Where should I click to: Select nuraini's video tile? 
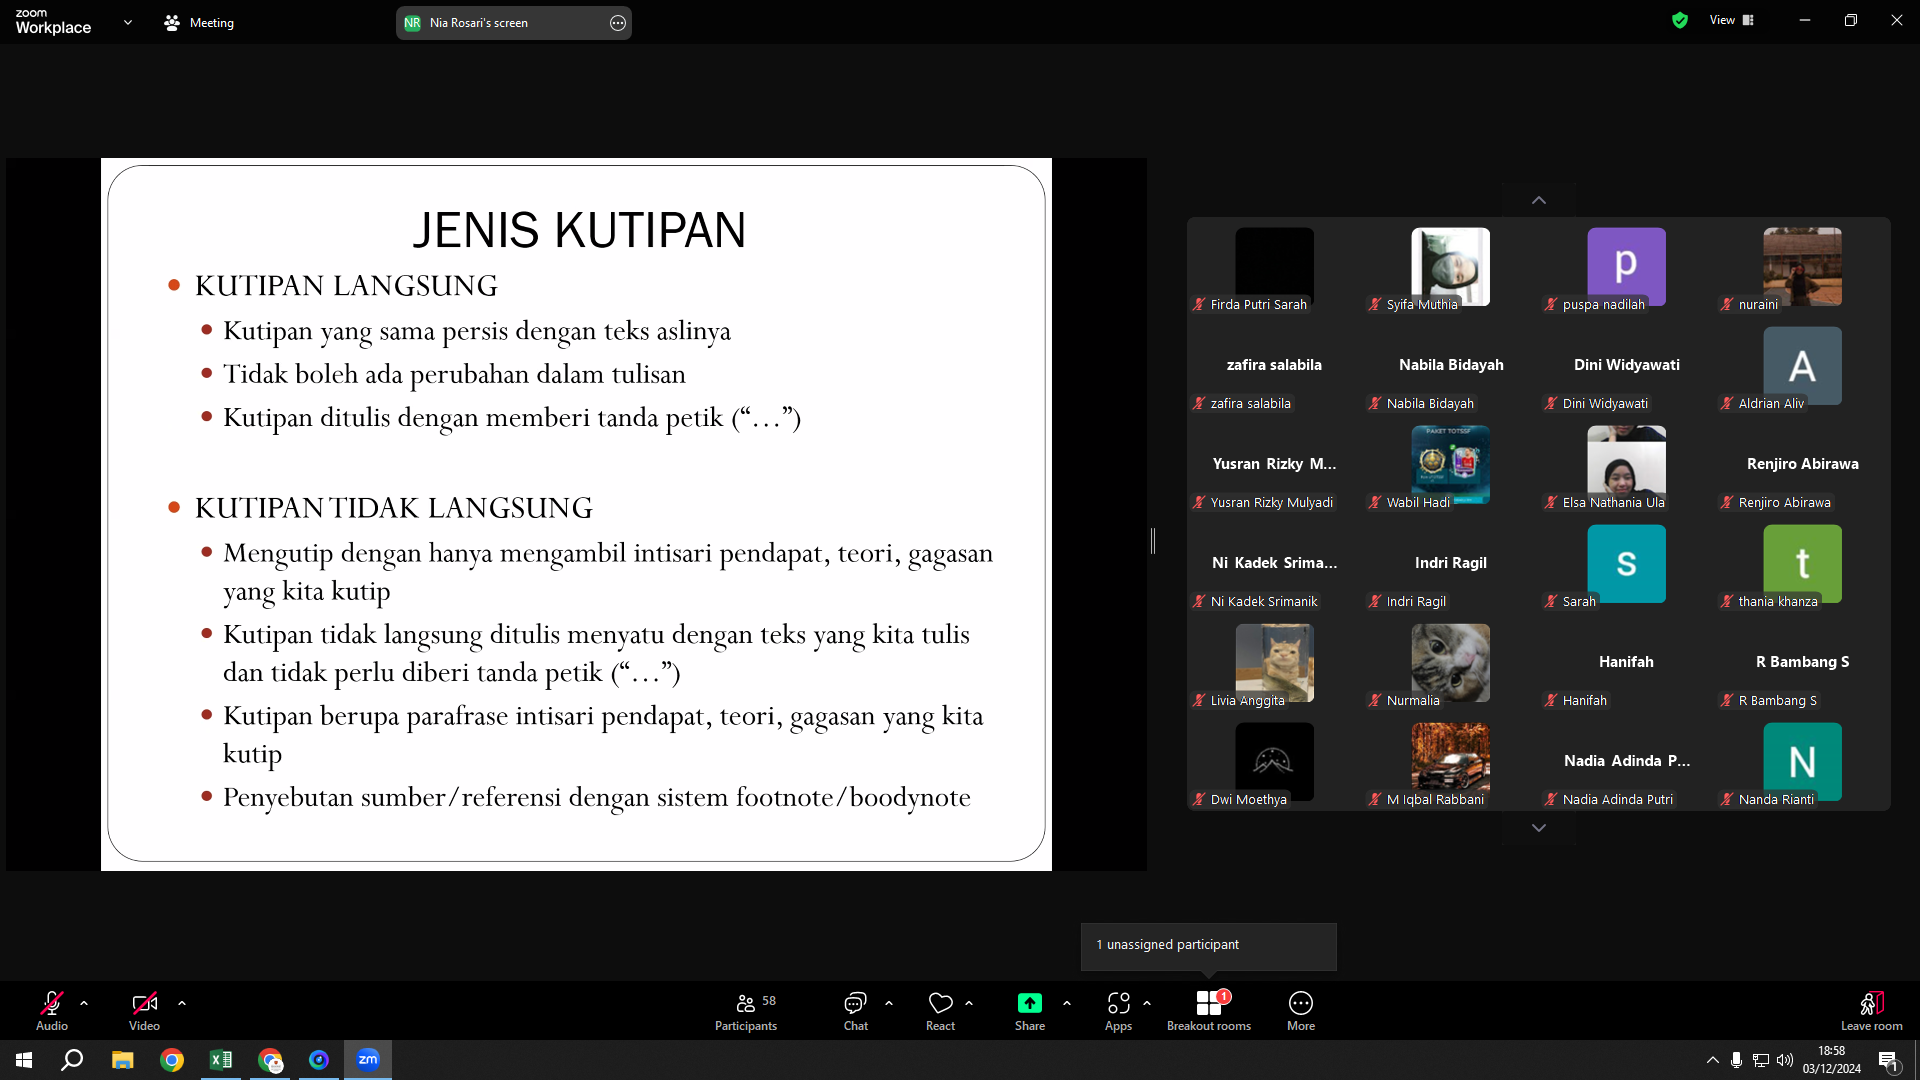click(1803, 267)
